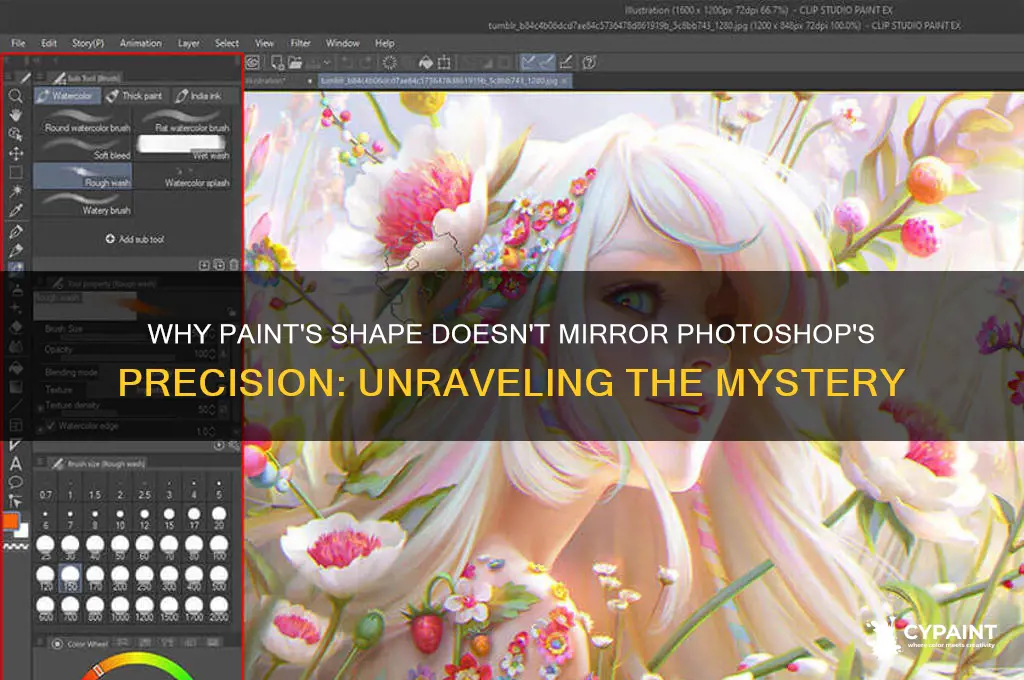Click the Scale/Rotate transform icon
1024x680 pixels.
point(444,62)
